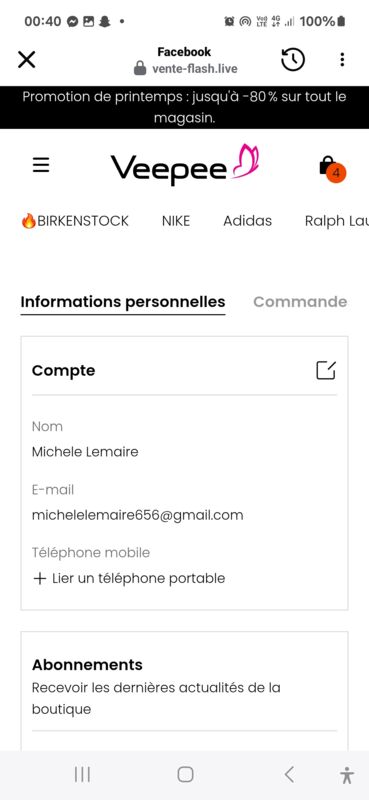Image resolution: width=369 pixels, height=800 pixels.
Task: Open the Adidas category
Action: (x=248, y=221)
